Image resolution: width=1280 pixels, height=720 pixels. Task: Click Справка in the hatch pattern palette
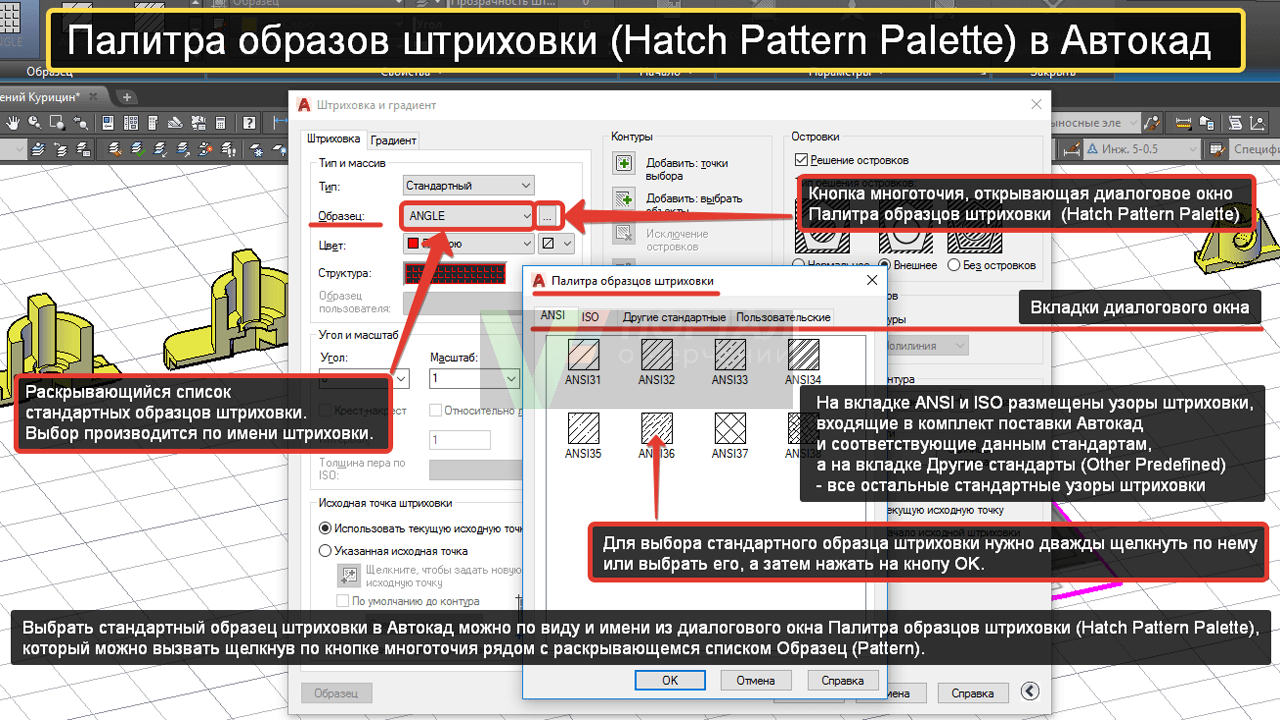click(x=842, y=680)
